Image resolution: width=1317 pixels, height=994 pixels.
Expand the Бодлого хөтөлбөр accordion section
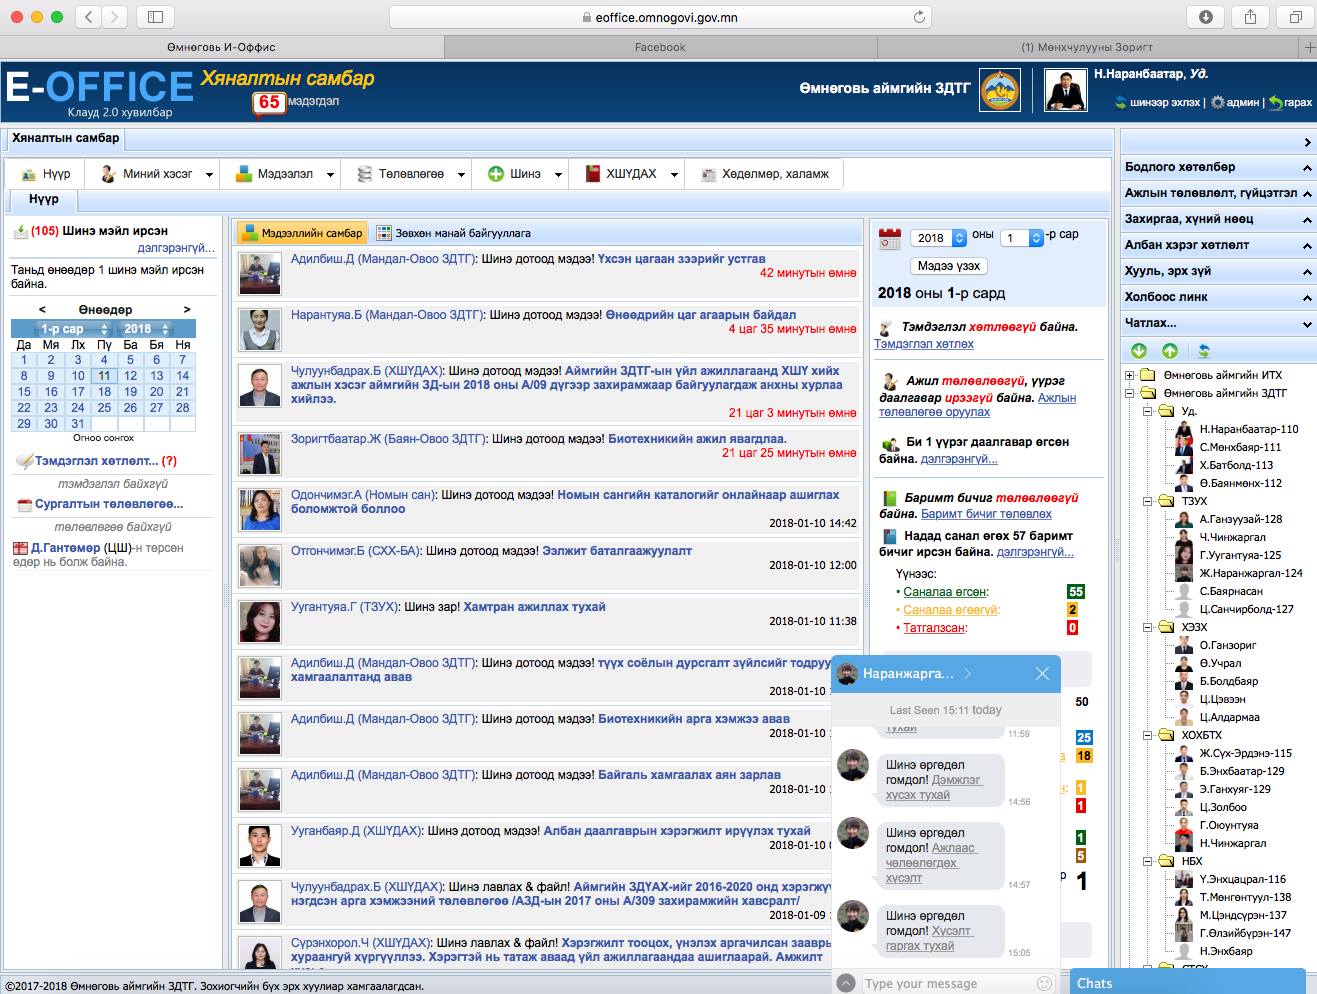(1306, 168)
